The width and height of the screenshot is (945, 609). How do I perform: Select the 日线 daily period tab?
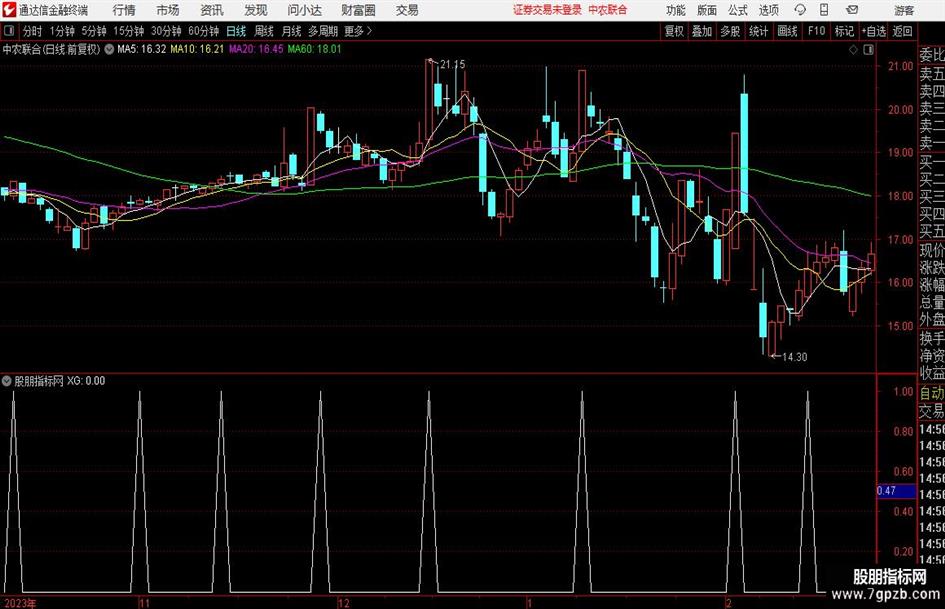pyautogui.click(x=236, y=31)
